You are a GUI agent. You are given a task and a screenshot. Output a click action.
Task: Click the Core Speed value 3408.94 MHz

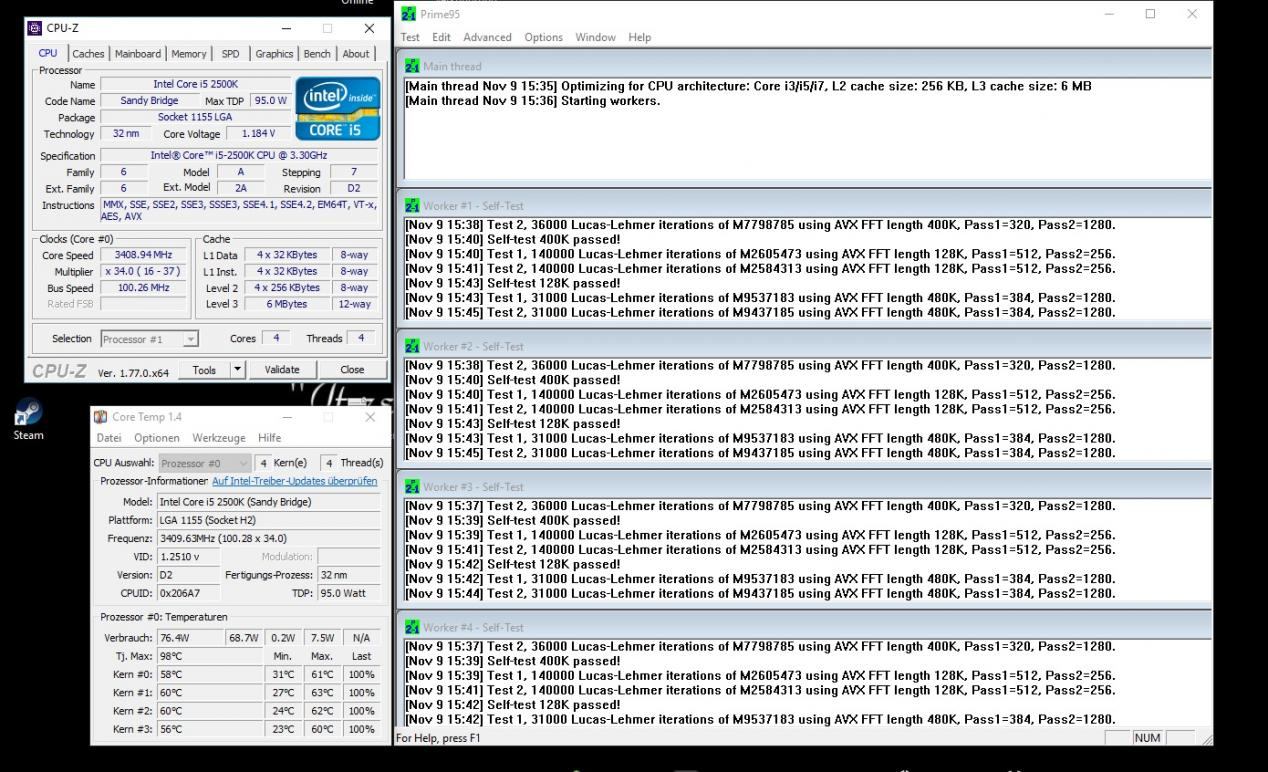tap(144, 255)
